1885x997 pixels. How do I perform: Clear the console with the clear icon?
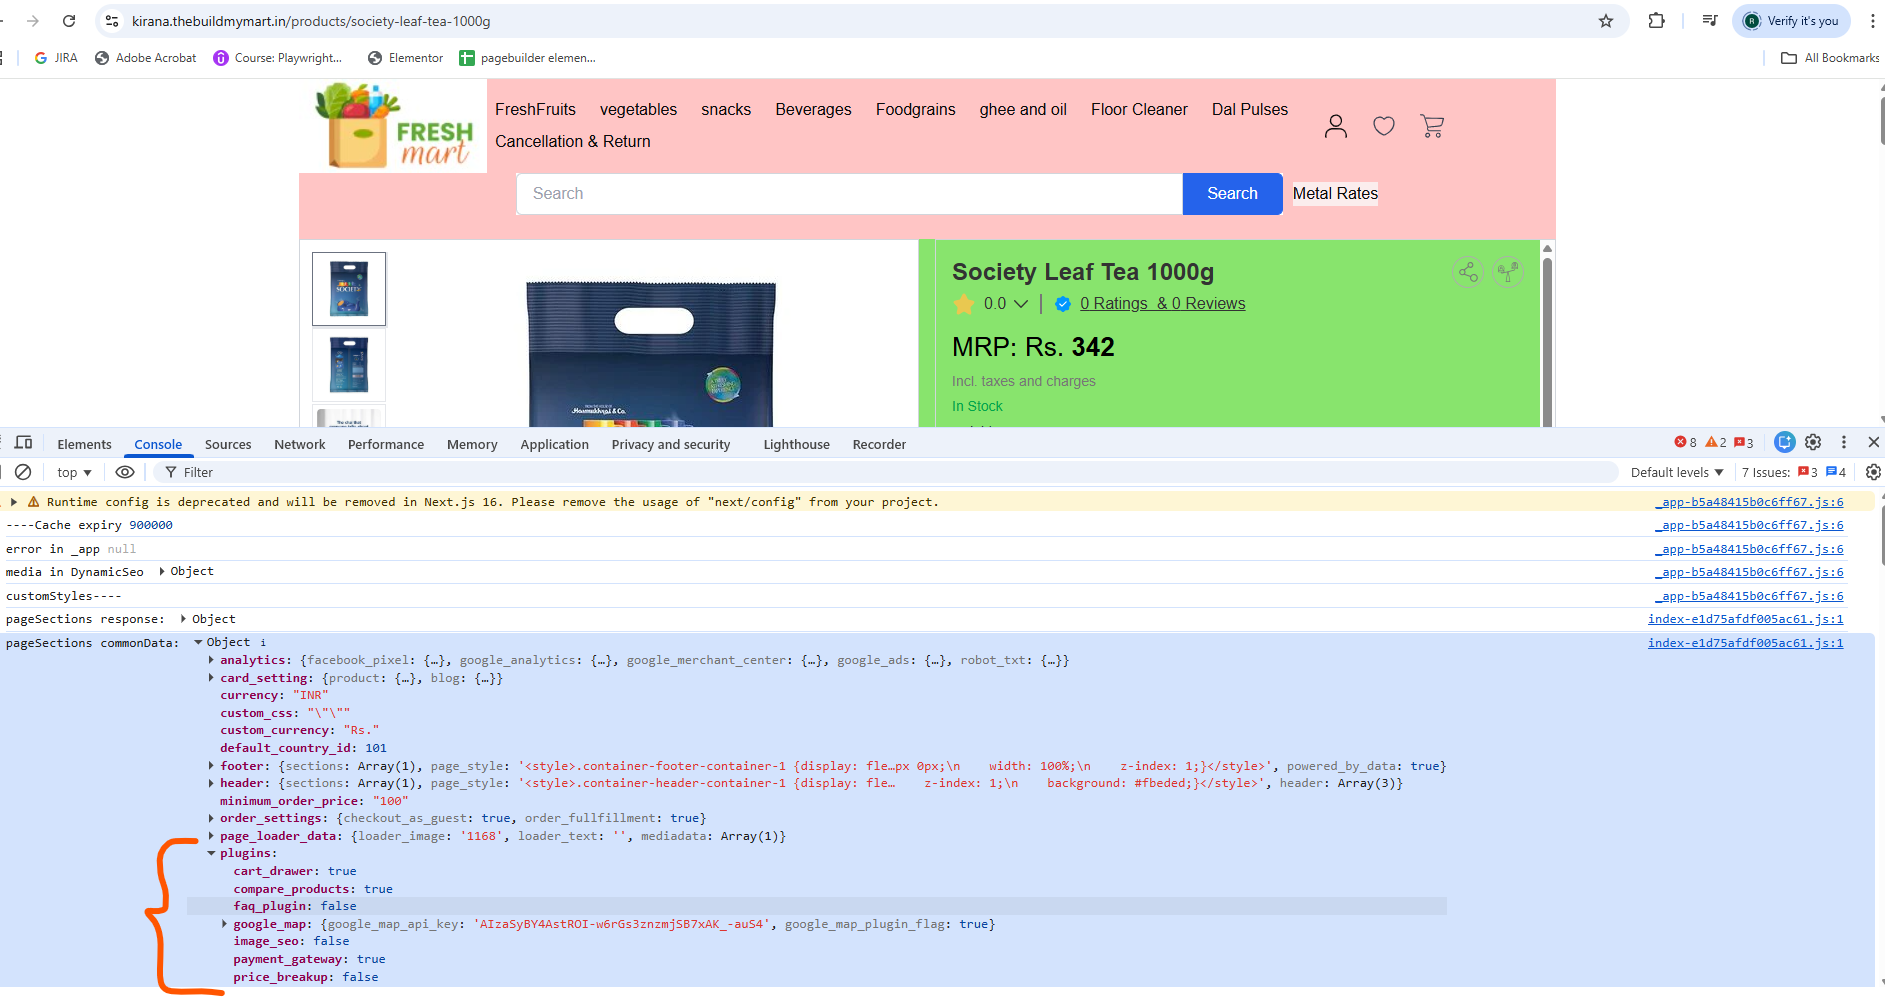(x=23, y=472)
